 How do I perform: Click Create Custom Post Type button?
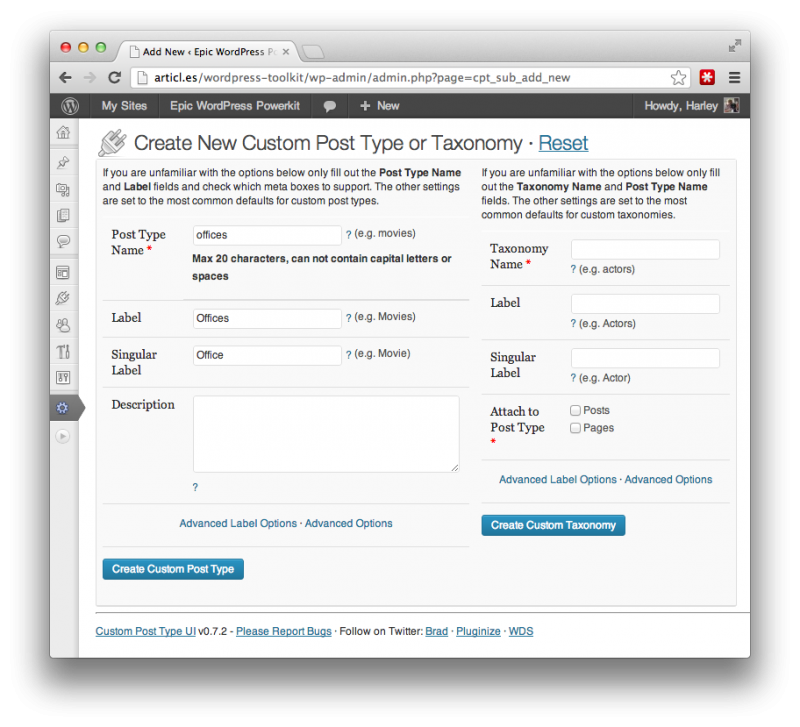tap(173, 569)
